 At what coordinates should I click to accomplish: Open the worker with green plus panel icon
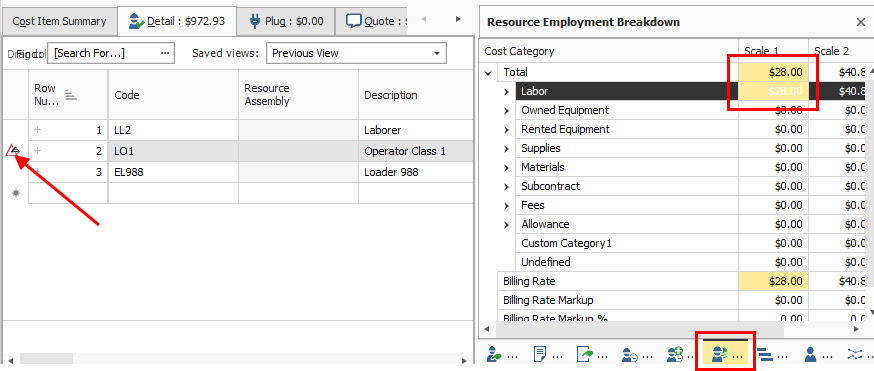[676, 353]
